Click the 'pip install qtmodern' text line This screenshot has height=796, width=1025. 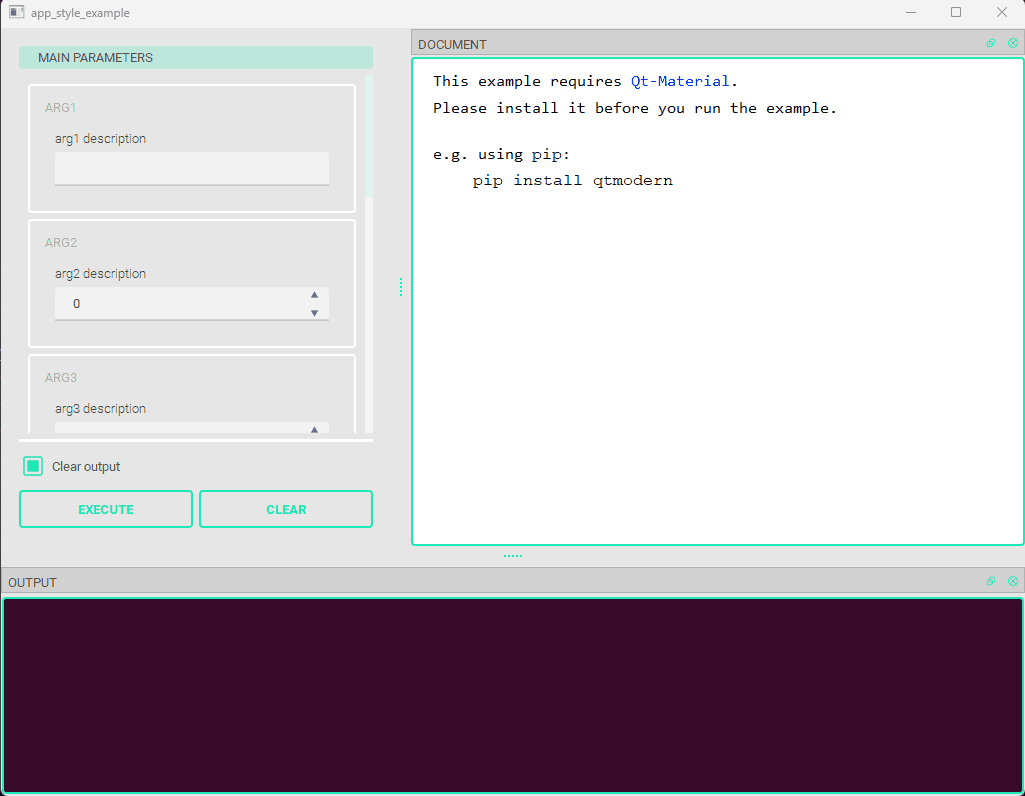click(x=573, y=180)
